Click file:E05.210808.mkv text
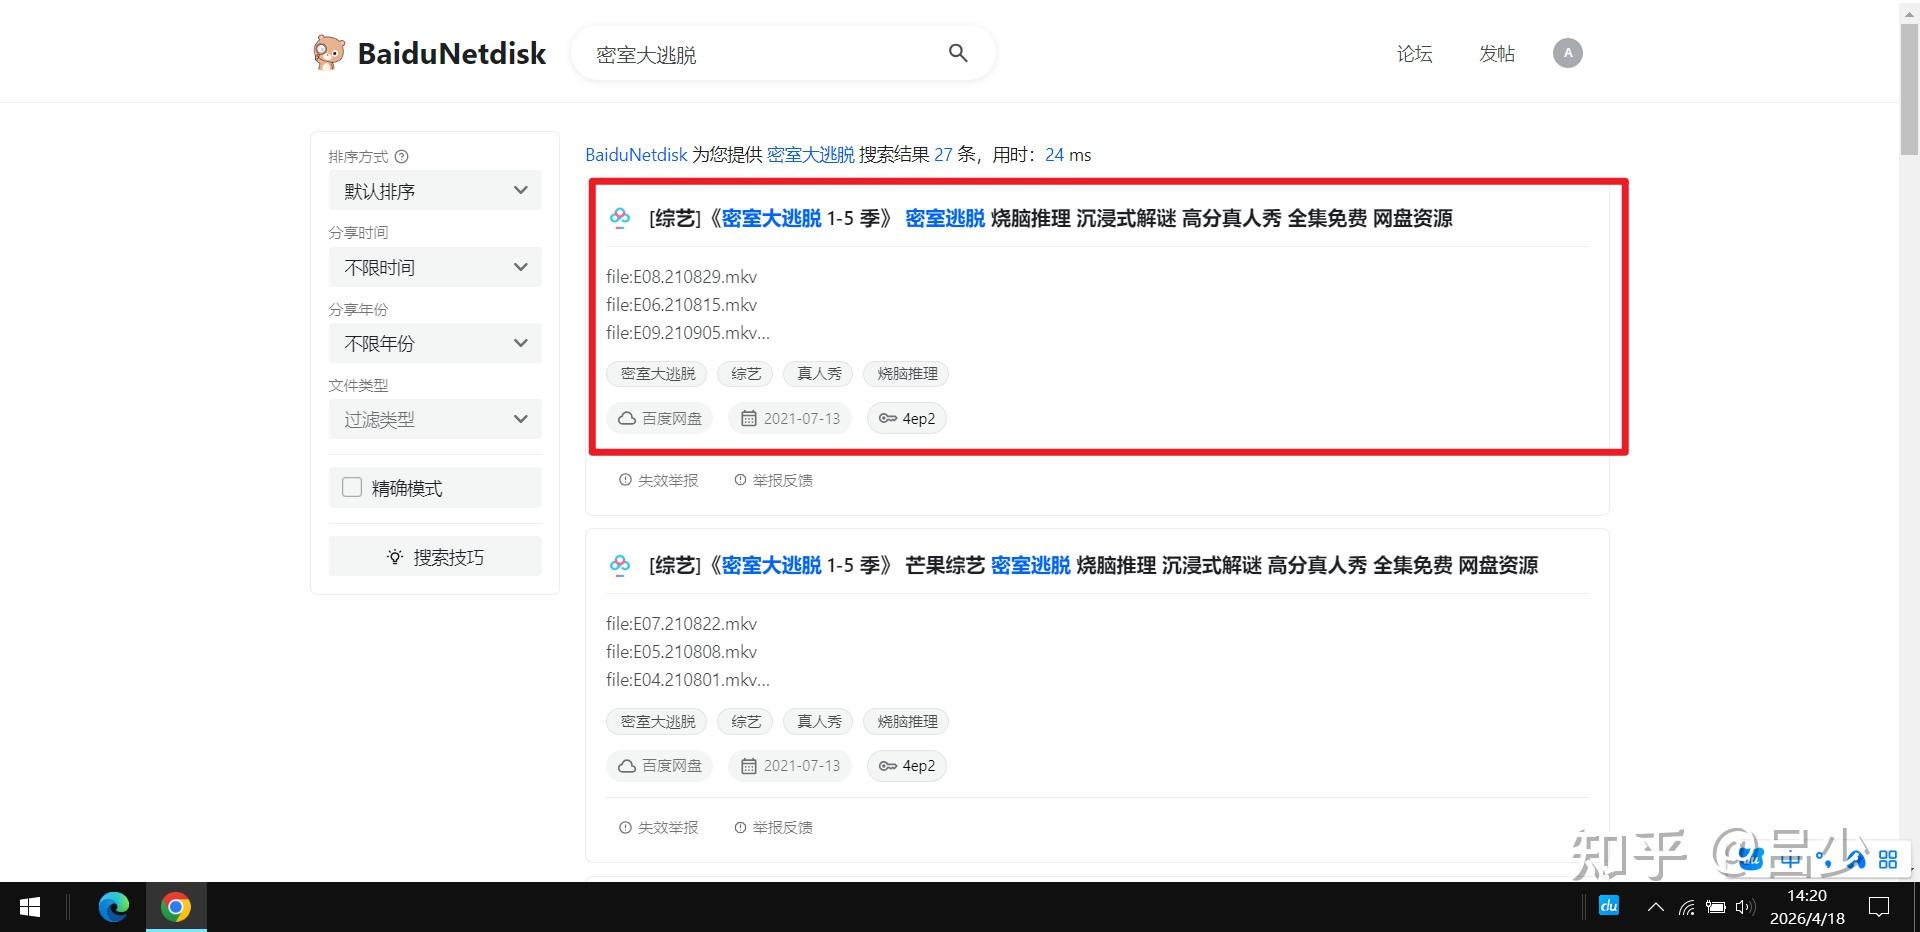1920x932 pixels. pyautogui.click(x=681, y=652)
